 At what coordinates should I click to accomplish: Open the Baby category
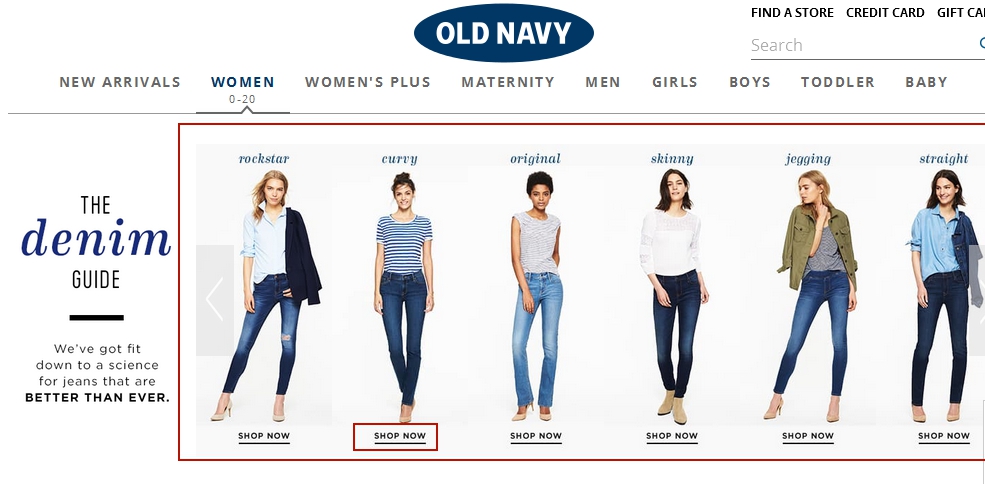coord(926,82)
